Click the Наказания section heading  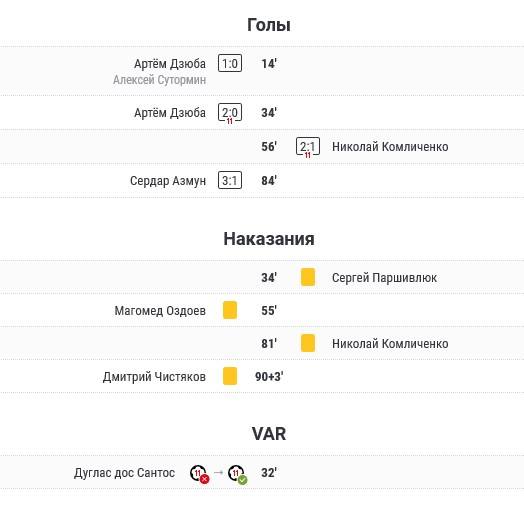[269, 239]
